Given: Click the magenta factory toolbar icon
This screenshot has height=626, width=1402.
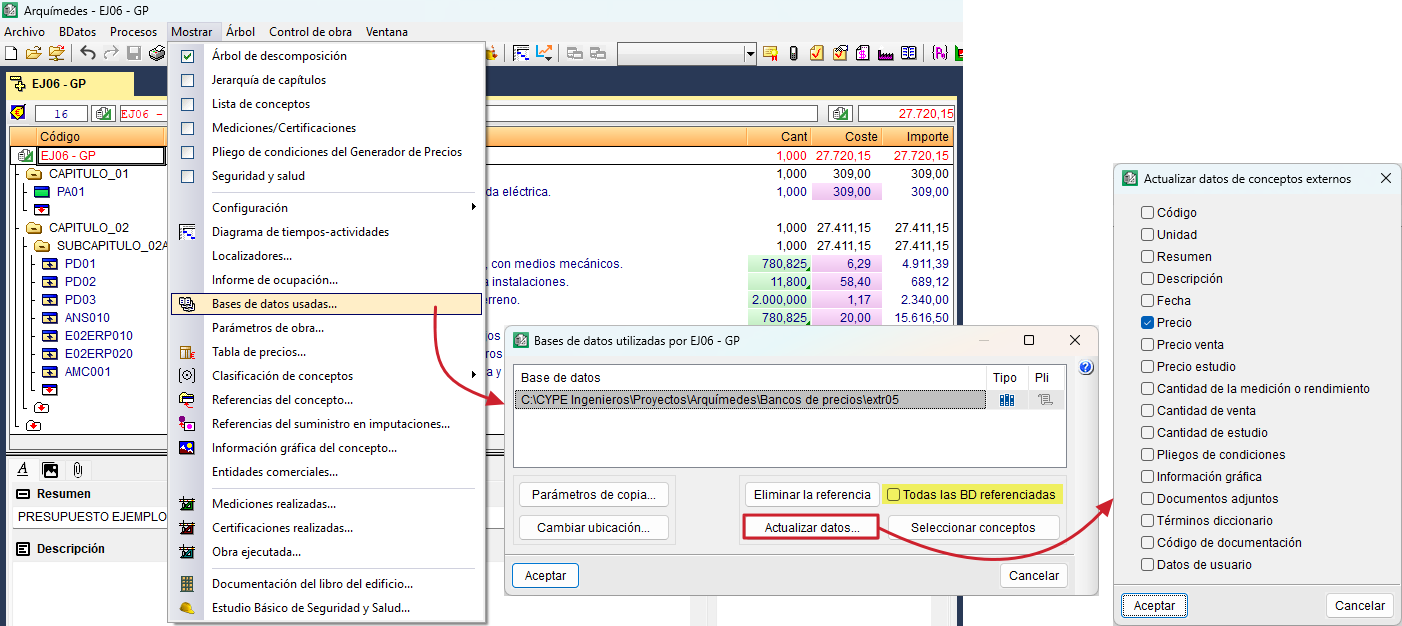Looking at the screenshot, I should (885, 53).
